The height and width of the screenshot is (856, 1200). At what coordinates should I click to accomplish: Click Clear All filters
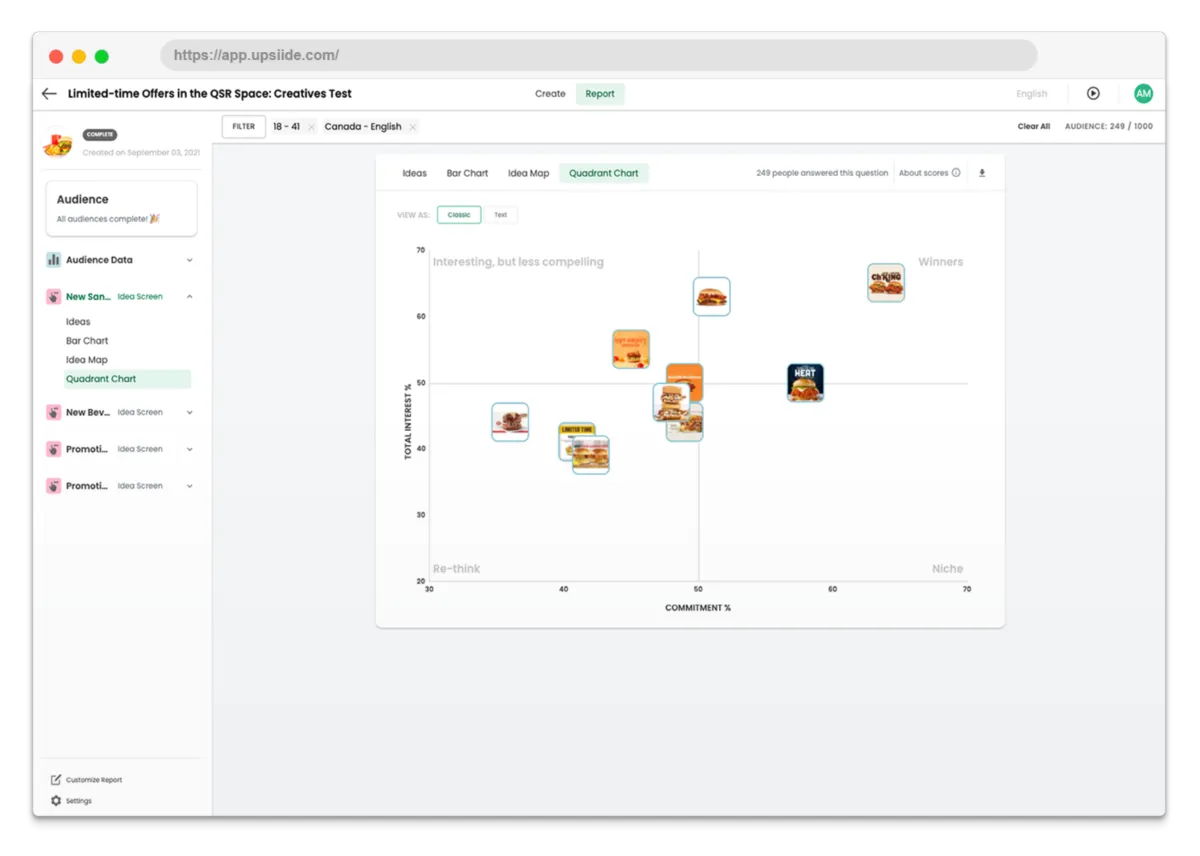pyautogui.click(x=1034, y=127)
